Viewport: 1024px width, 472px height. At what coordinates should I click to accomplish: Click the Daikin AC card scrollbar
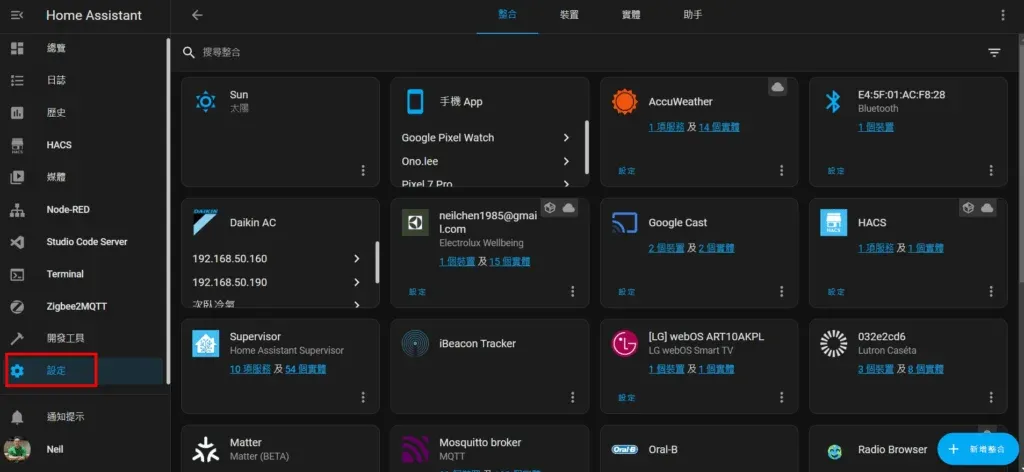(x=377, y=262)
